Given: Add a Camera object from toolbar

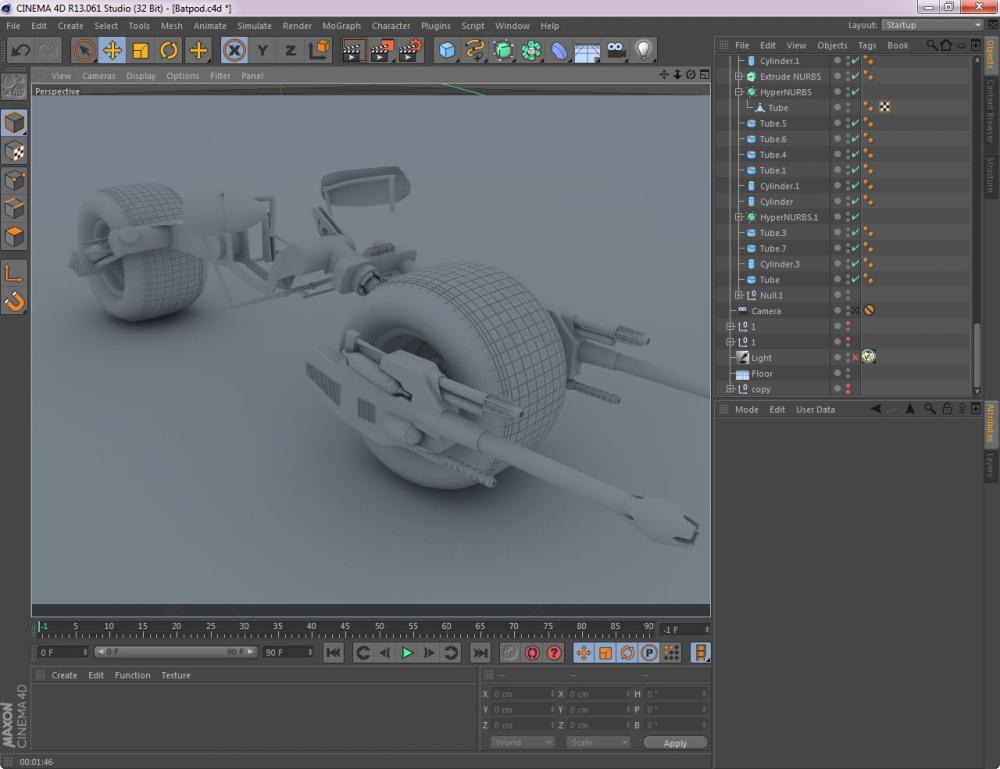Looking at the screenshot, I should (616, 50).
